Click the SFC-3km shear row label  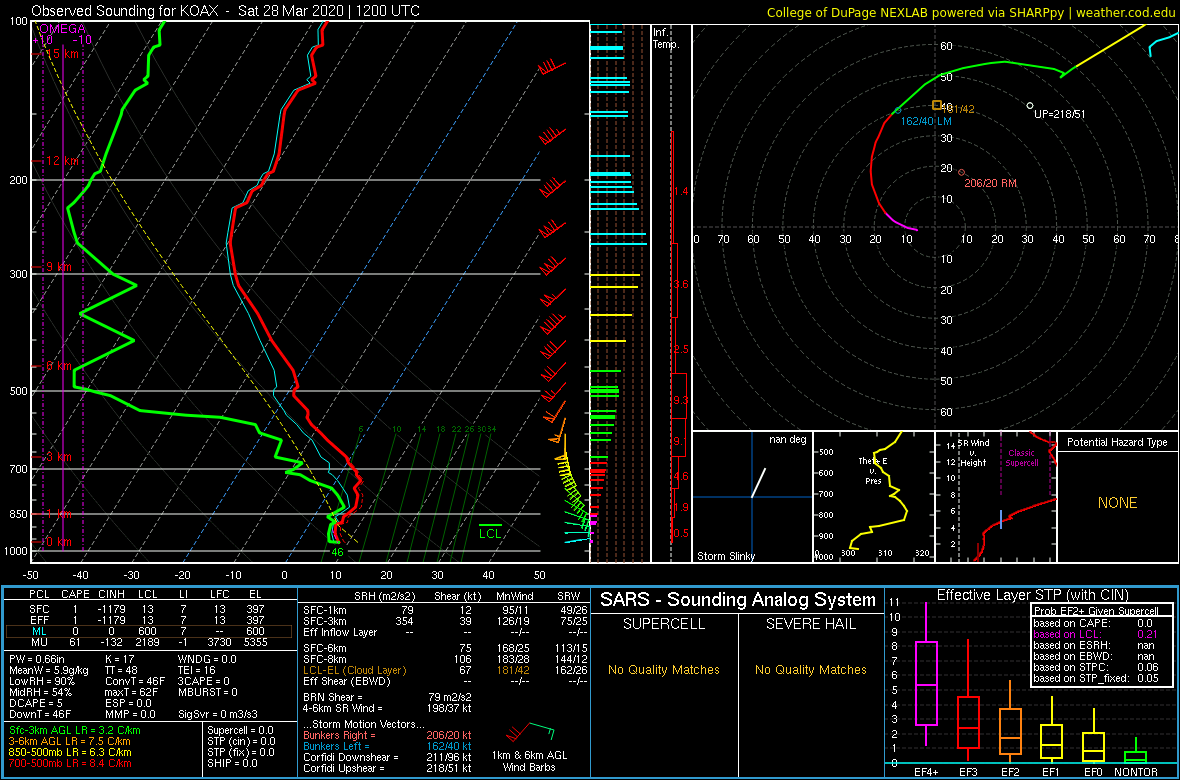click(325, 620)
